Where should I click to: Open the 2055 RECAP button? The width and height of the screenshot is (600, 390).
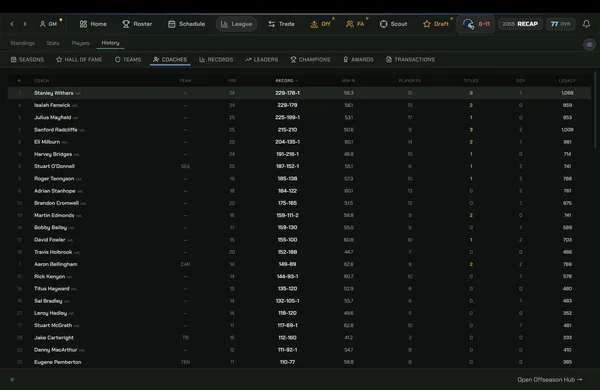[x=520, y=24]
